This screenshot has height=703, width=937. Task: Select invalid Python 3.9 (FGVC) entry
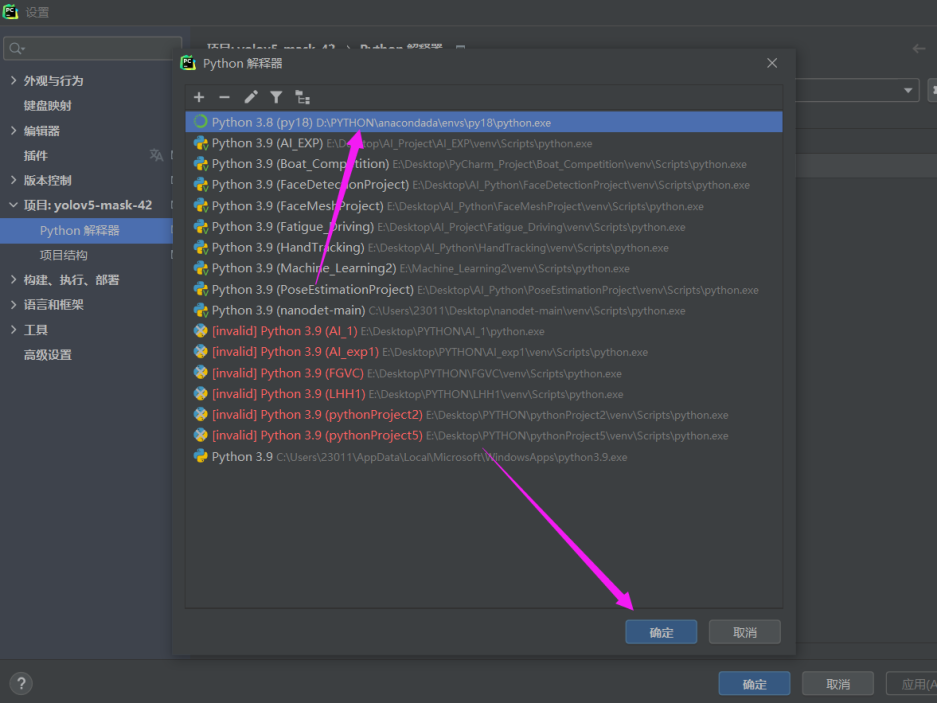click(483, 373)
